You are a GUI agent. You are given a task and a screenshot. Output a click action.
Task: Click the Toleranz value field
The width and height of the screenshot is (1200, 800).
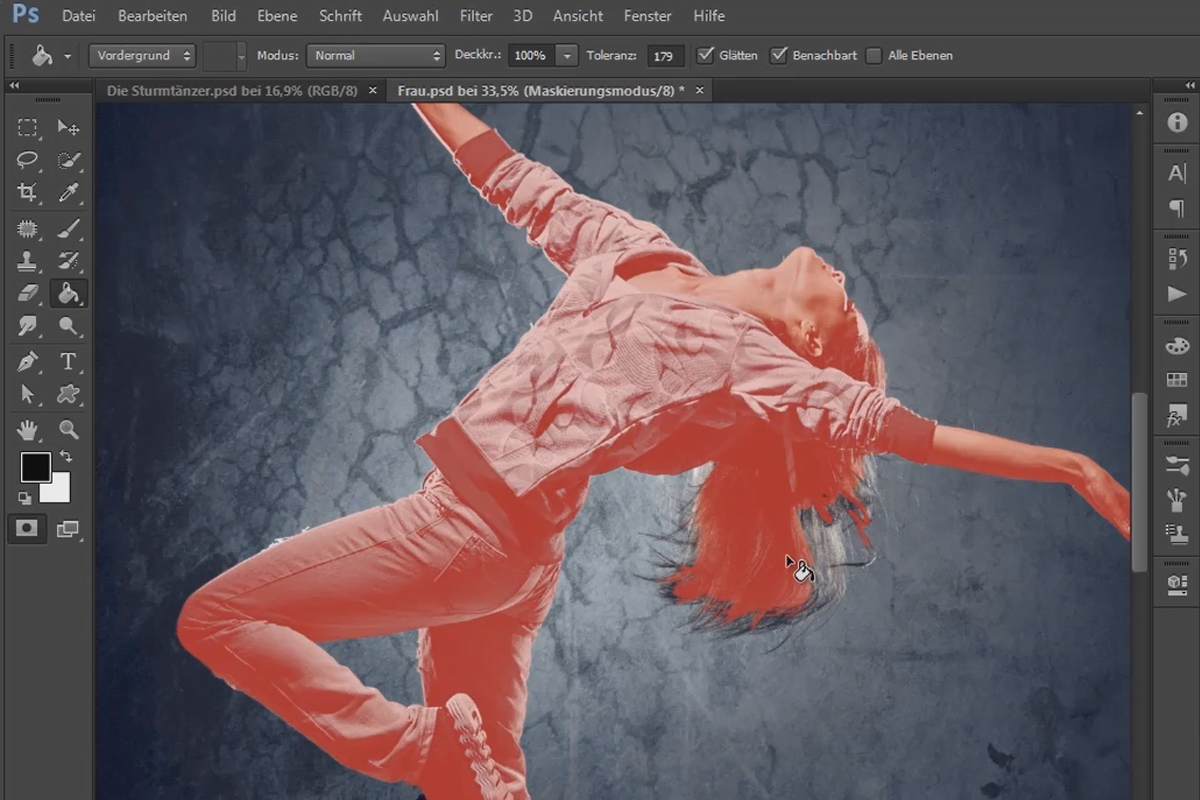point(665,56)
